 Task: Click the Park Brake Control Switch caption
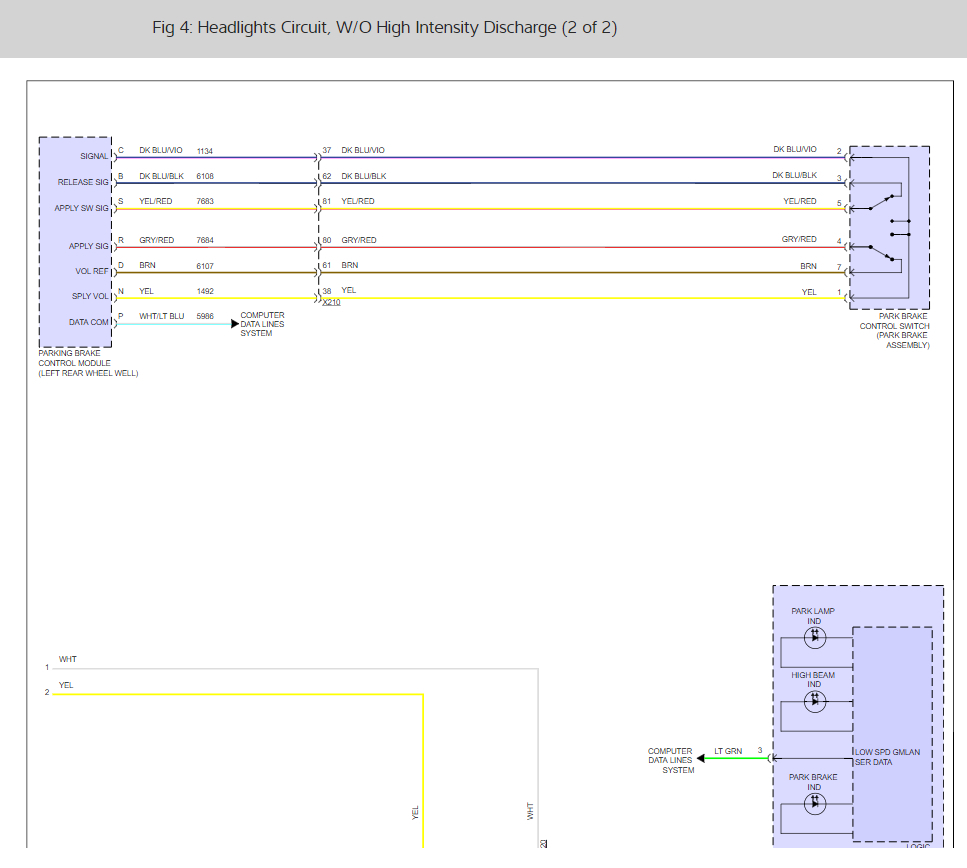(x=894, y=331)
